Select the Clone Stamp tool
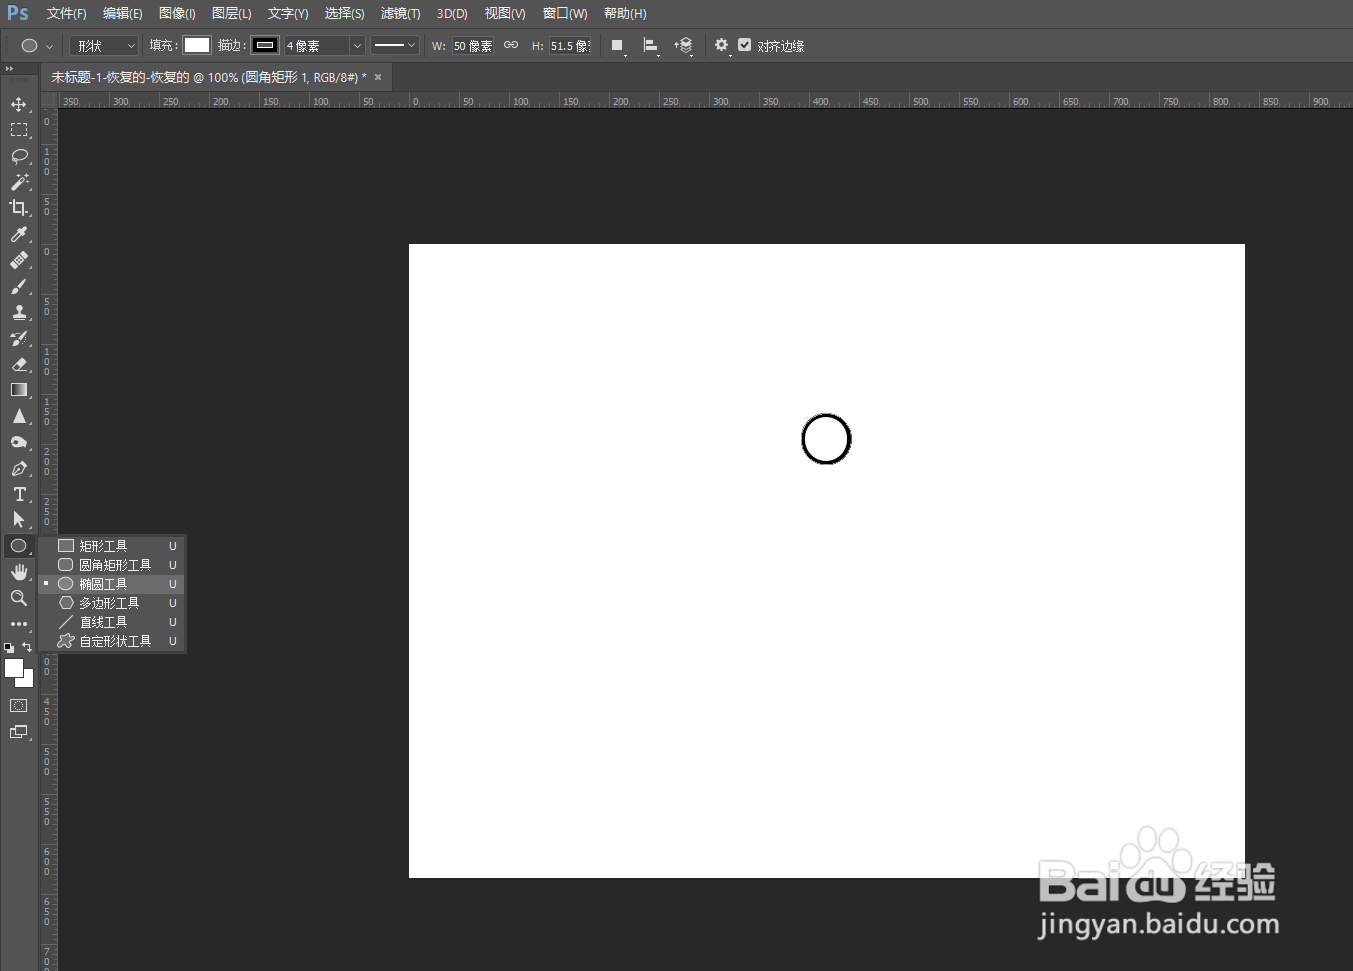 click(18, 312)
